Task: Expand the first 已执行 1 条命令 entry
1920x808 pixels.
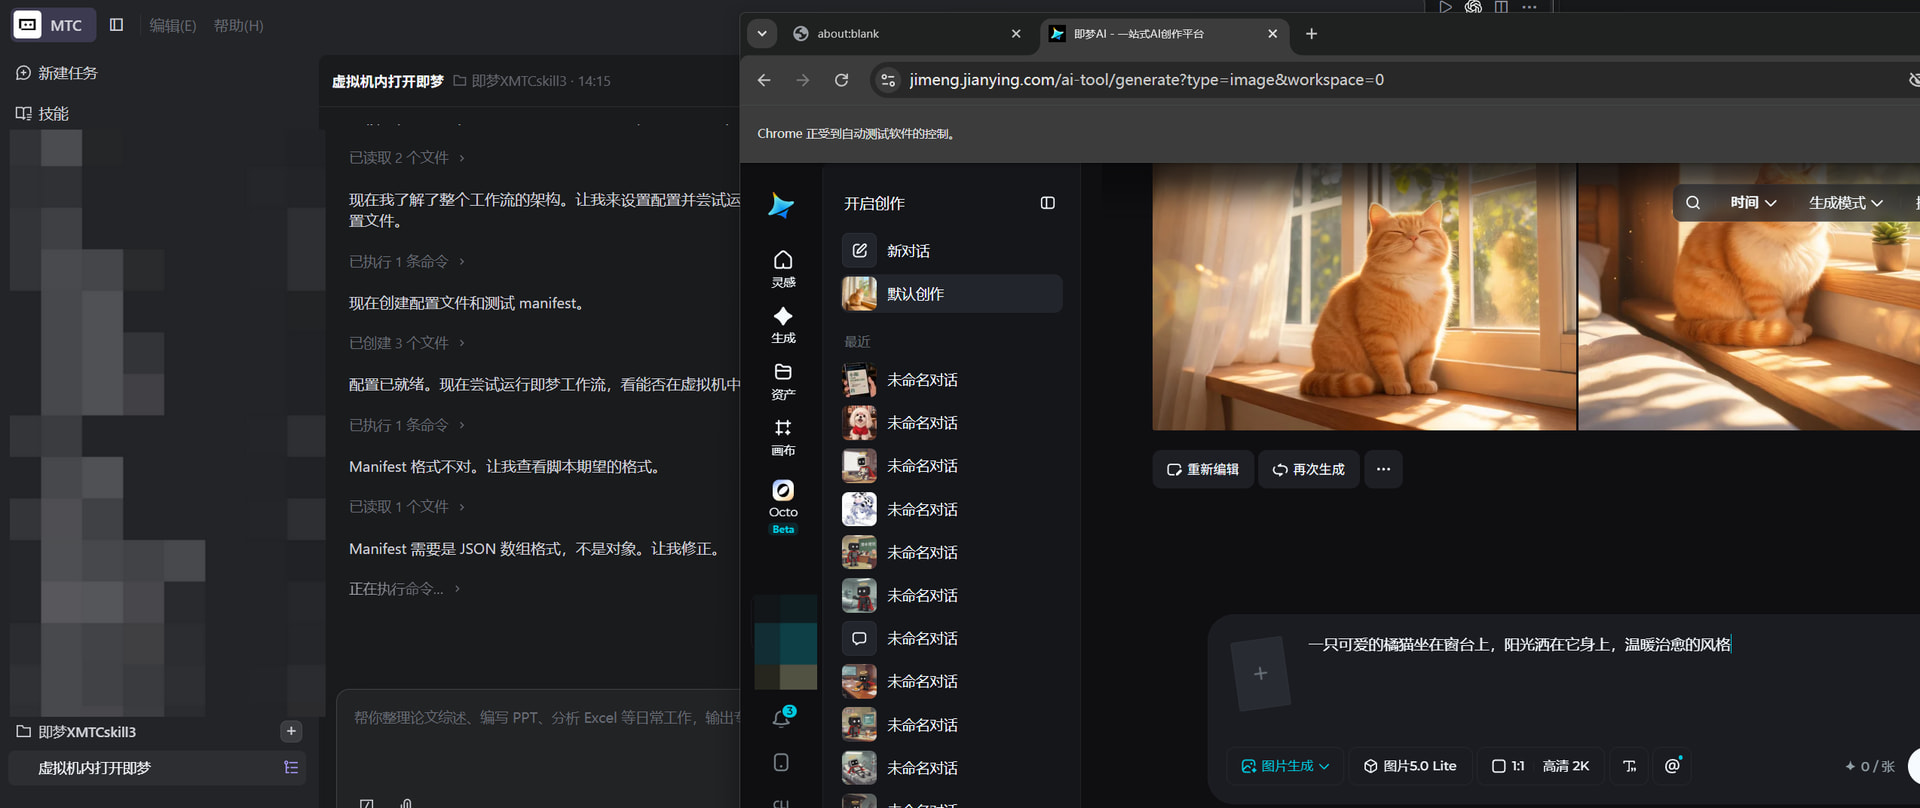Action: [x=406, y=262]
